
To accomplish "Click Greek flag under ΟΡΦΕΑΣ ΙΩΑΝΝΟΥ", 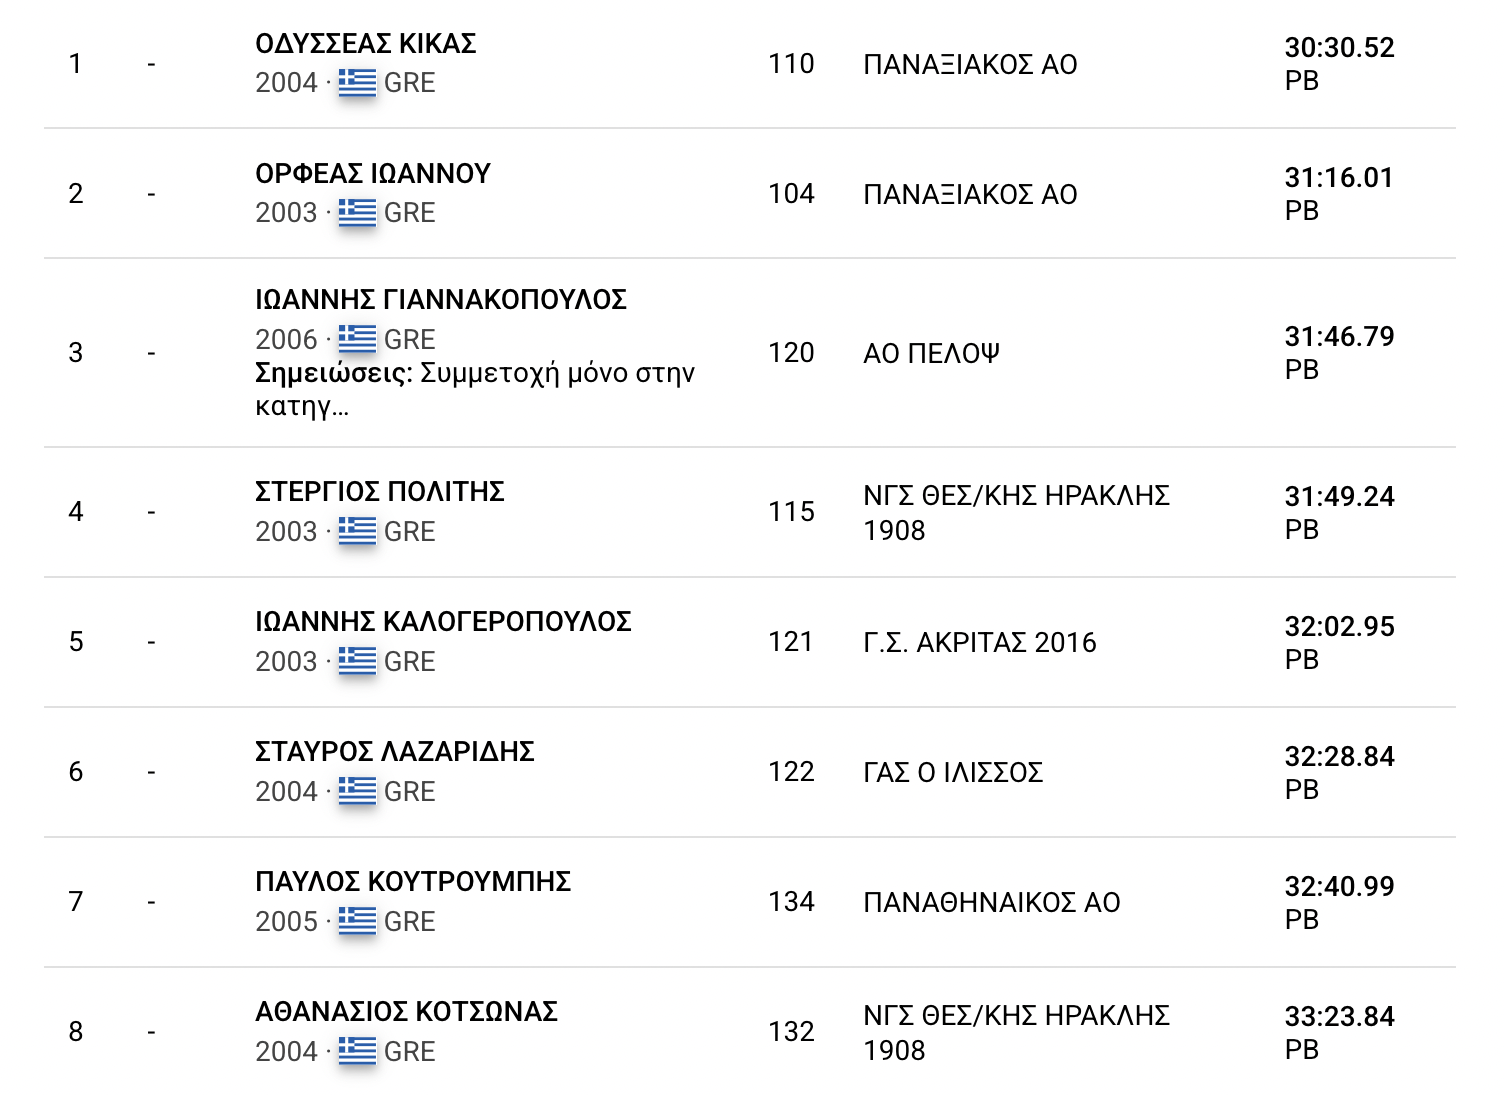I will tap(357, 212).
